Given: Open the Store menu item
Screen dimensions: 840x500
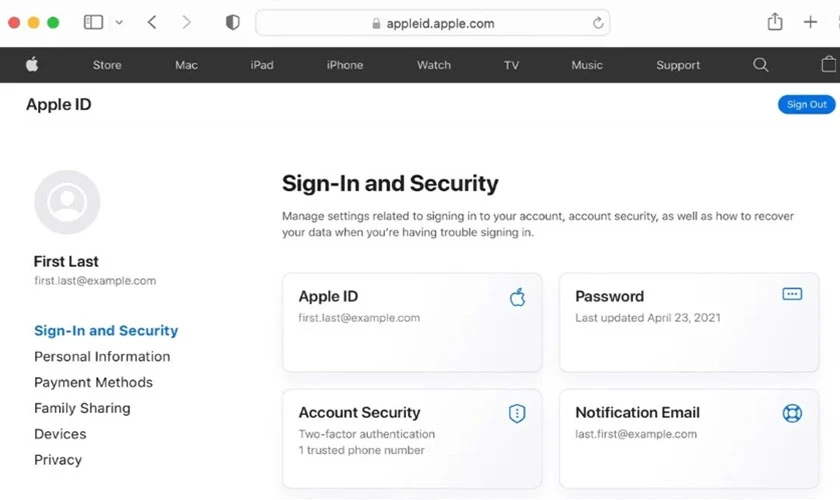Looking at the screenshot, I should (107, 65).
